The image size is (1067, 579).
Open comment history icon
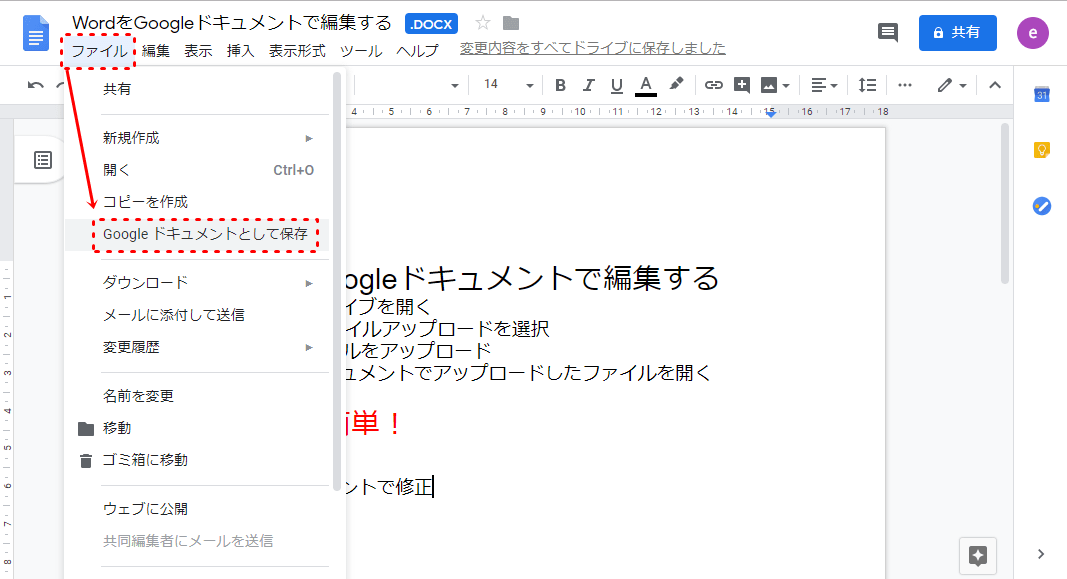pyautogui.click(x=887, y=32)
